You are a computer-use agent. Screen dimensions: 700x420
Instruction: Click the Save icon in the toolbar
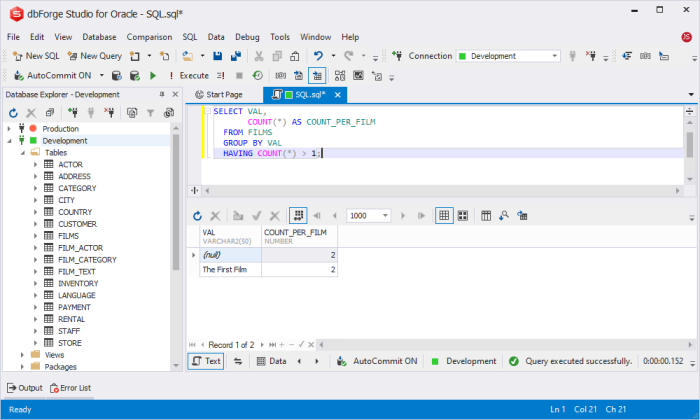pyautogui.click(x=218, y=56)
